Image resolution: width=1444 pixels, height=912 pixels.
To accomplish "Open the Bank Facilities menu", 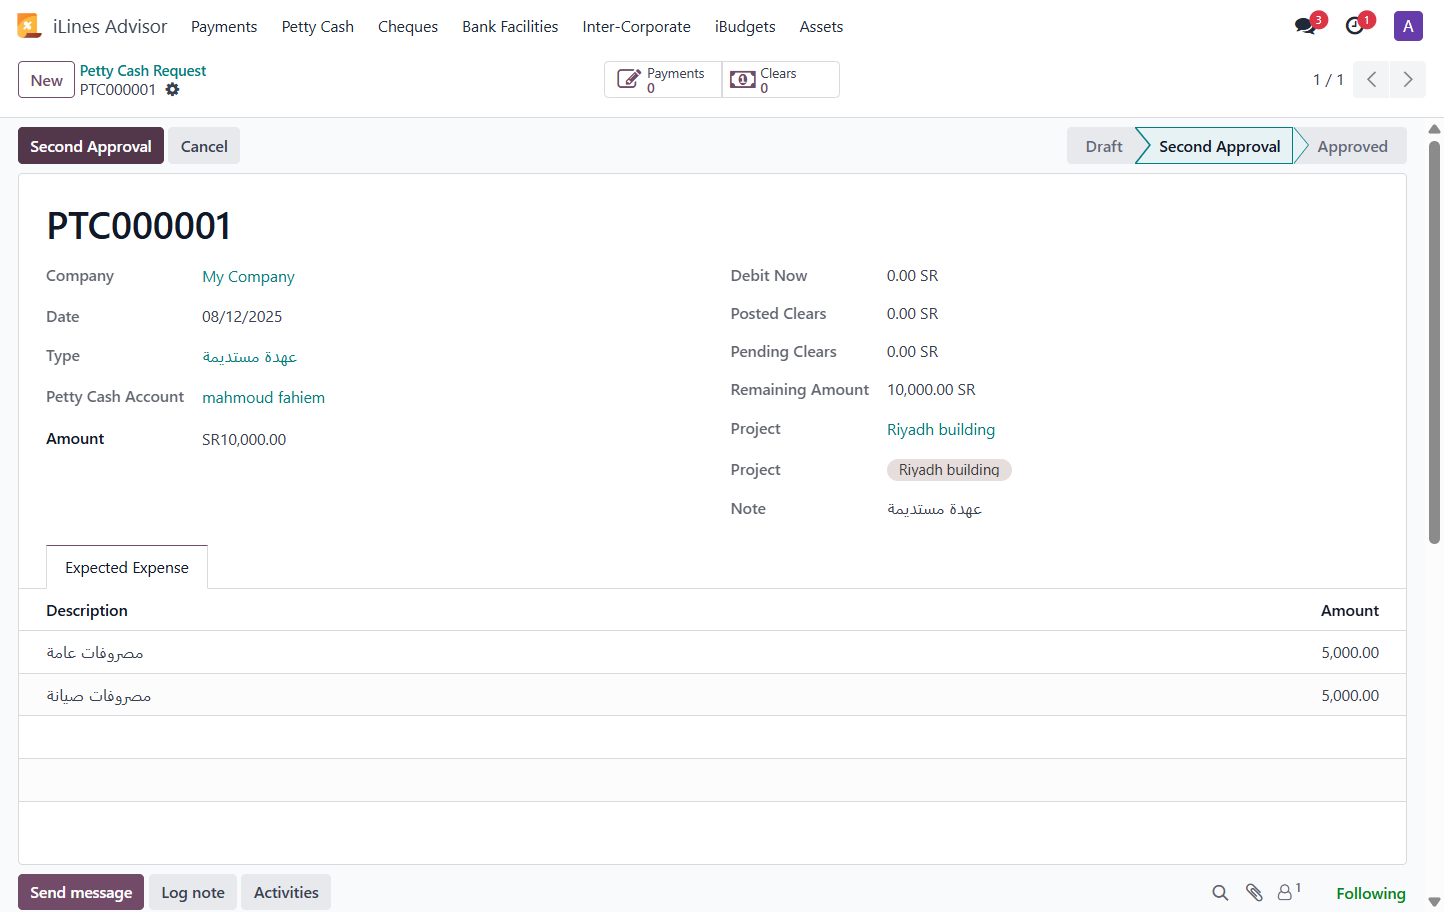I will (510, 27).
